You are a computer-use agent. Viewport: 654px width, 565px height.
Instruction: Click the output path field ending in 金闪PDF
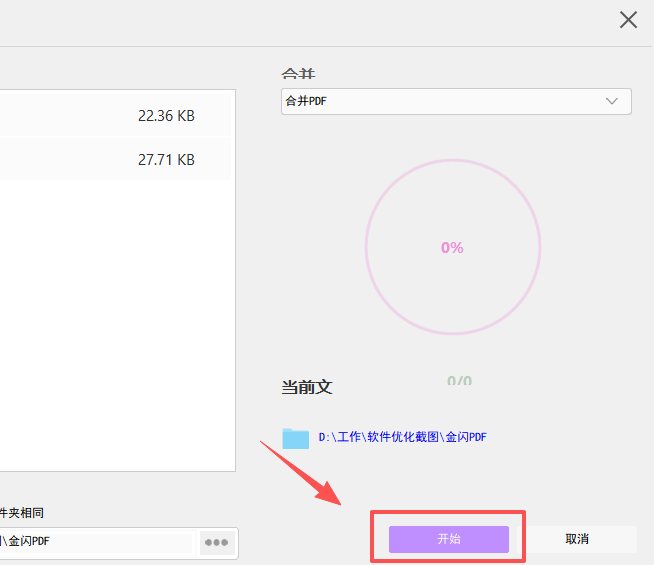pyautogui.click(x=95, y=542)
